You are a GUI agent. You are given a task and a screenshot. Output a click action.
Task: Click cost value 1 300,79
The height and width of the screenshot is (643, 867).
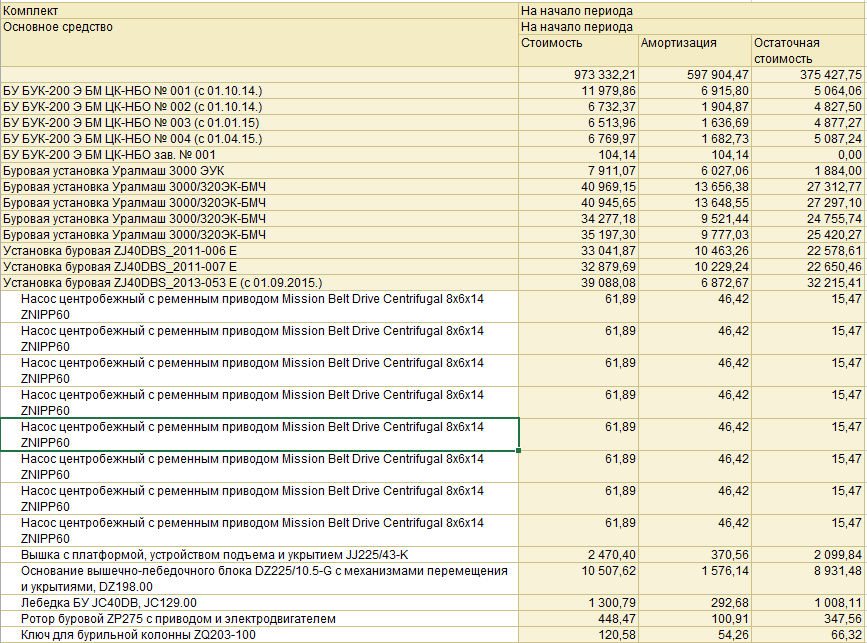point(578,603)
